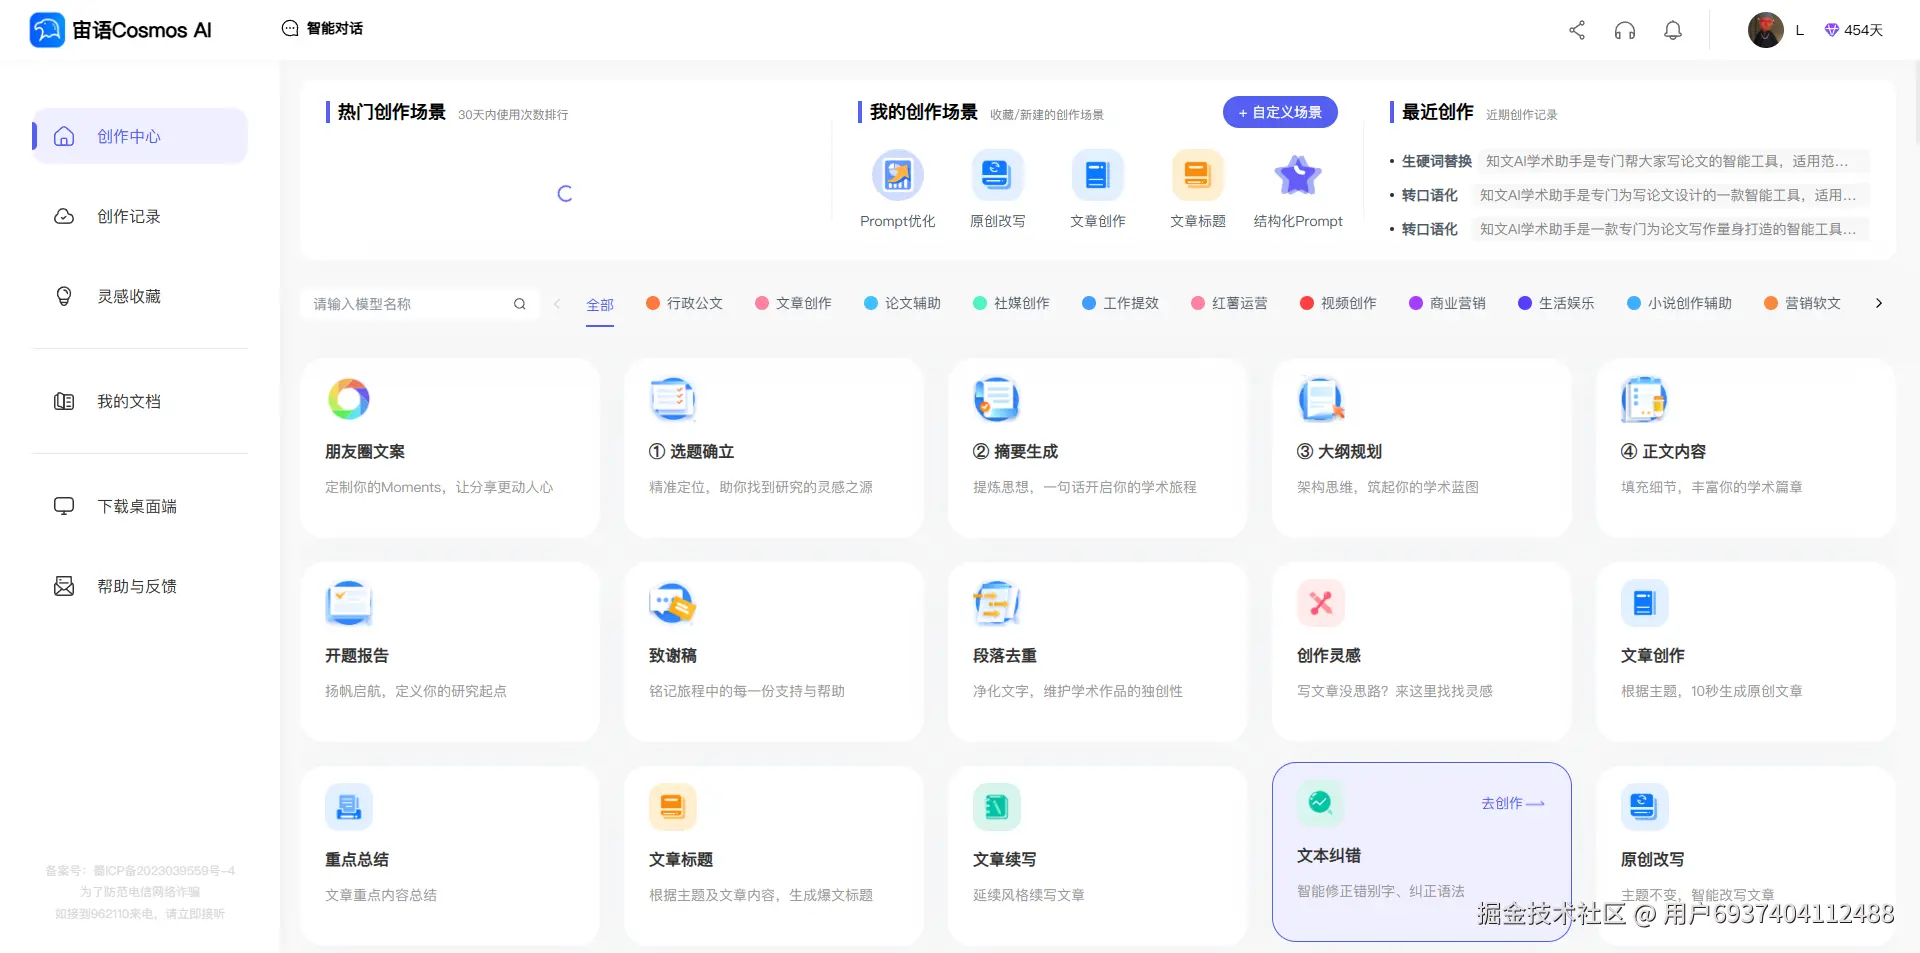Image resolution: width=1920 pixels, height=953 pixels.
Task: Click the 创作灵感 card title
Action: click(1329, 656)
